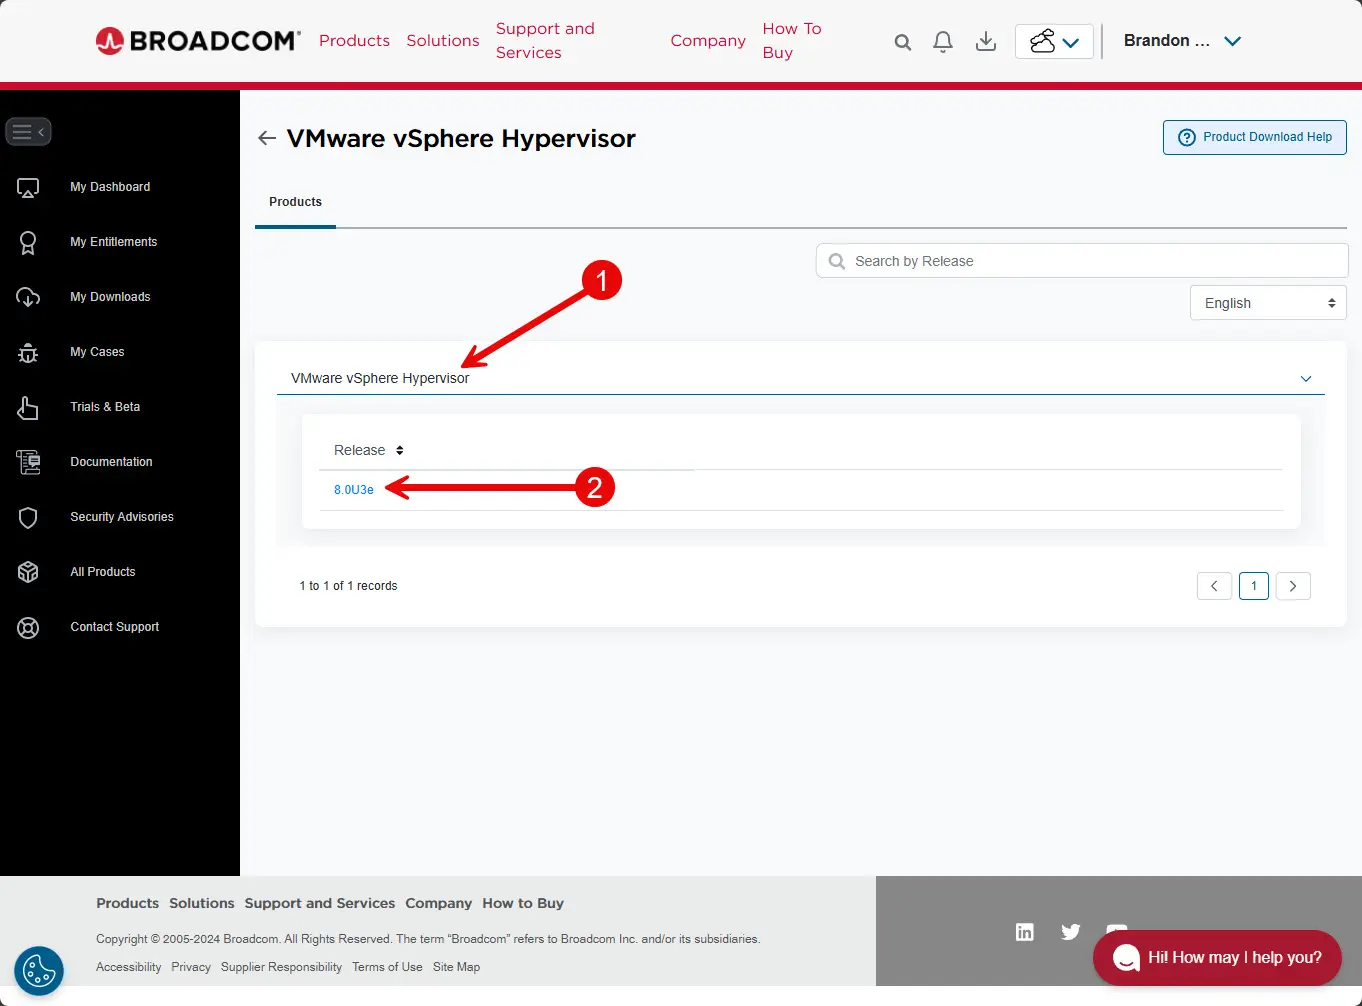Click the My Dashboard monitor icon
This screenshot has height=1006, width=1362.
(28, 187)
